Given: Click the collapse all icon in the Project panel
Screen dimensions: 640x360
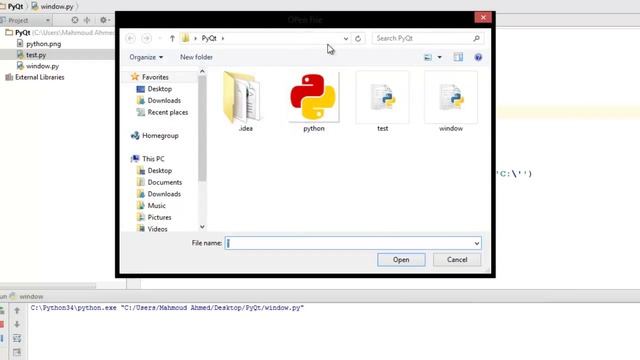Looking at the screenshot, I should coord(87,20).
